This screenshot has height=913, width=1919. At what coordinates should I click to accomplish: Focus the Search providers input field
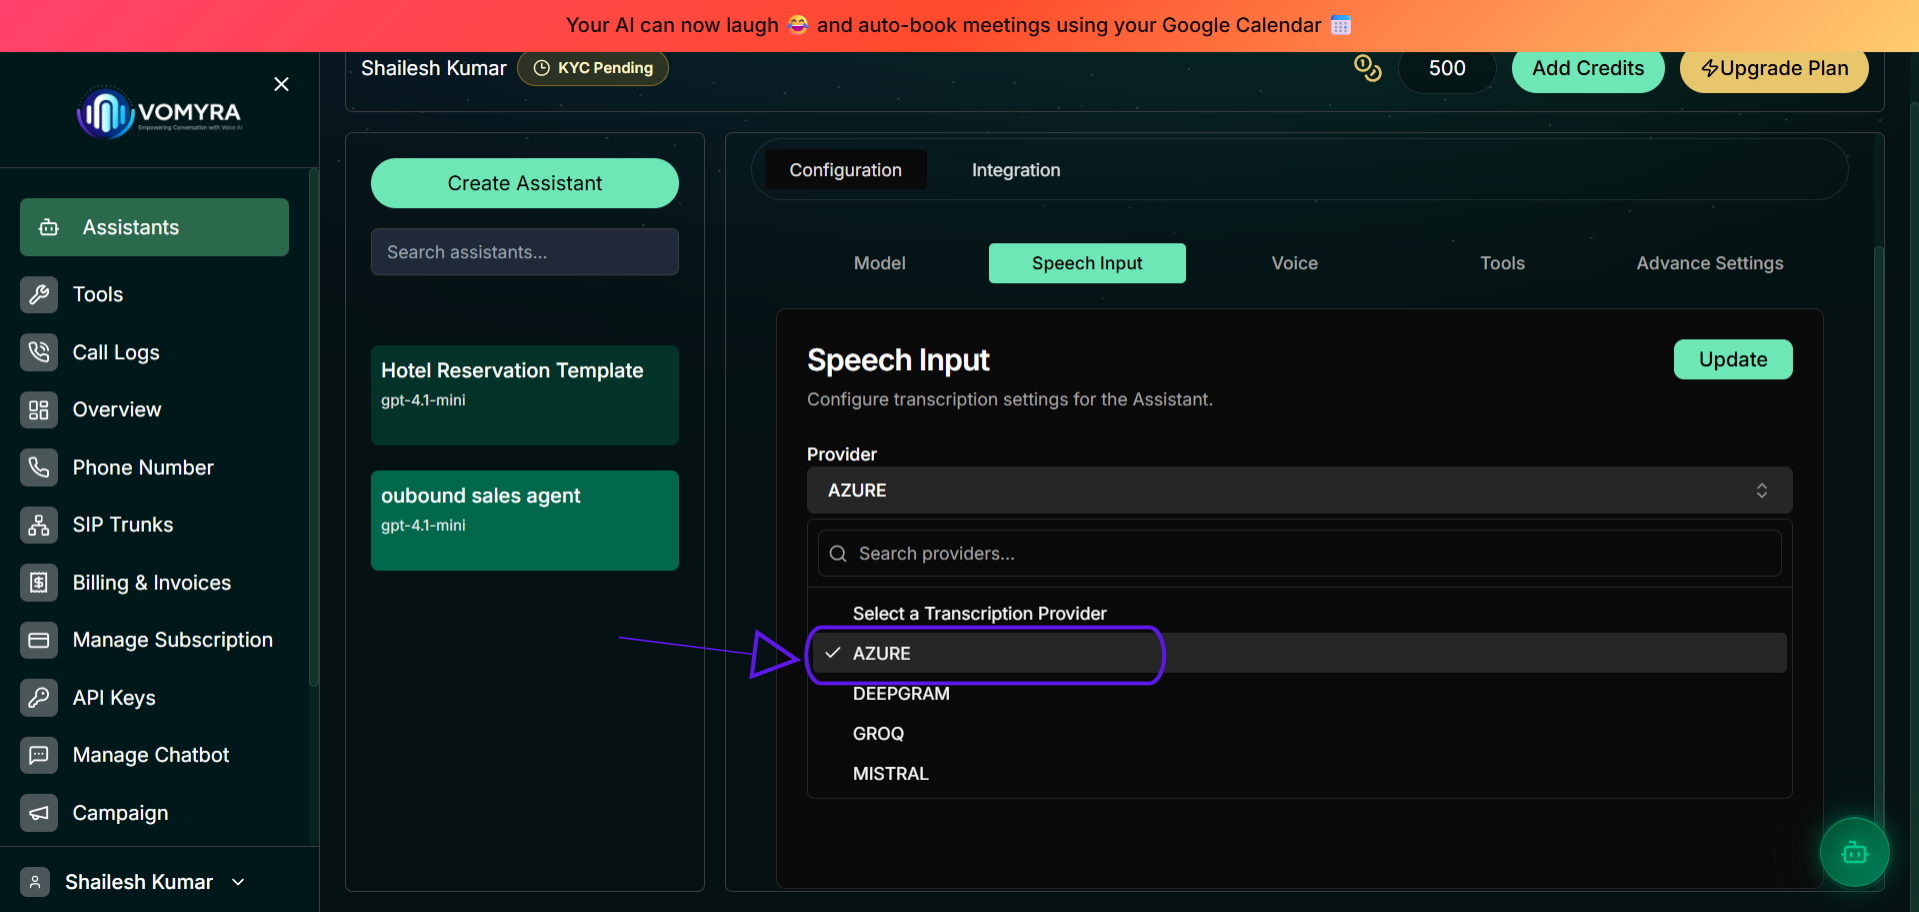[1299, 554]
